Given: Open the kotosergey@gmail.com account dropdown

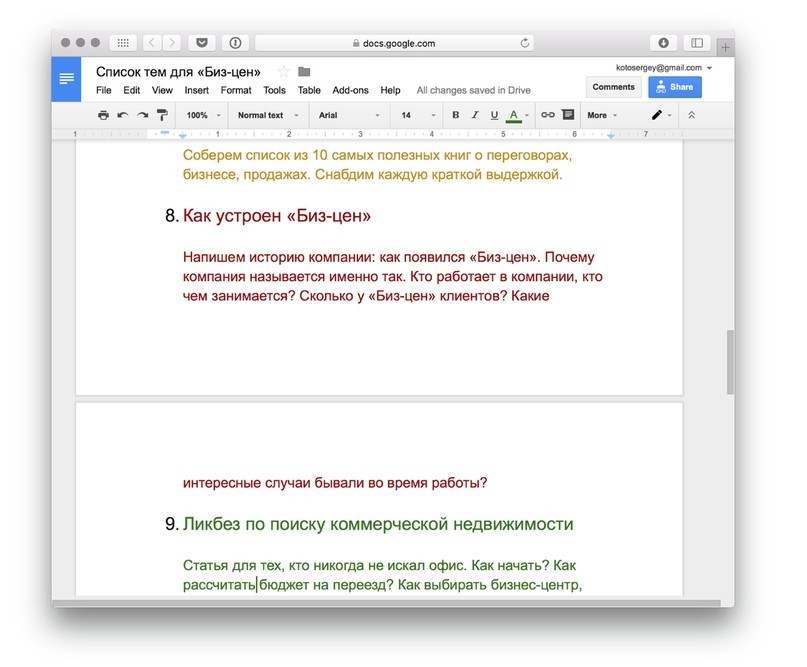Looking at the screenshot, I should (664, 67).
